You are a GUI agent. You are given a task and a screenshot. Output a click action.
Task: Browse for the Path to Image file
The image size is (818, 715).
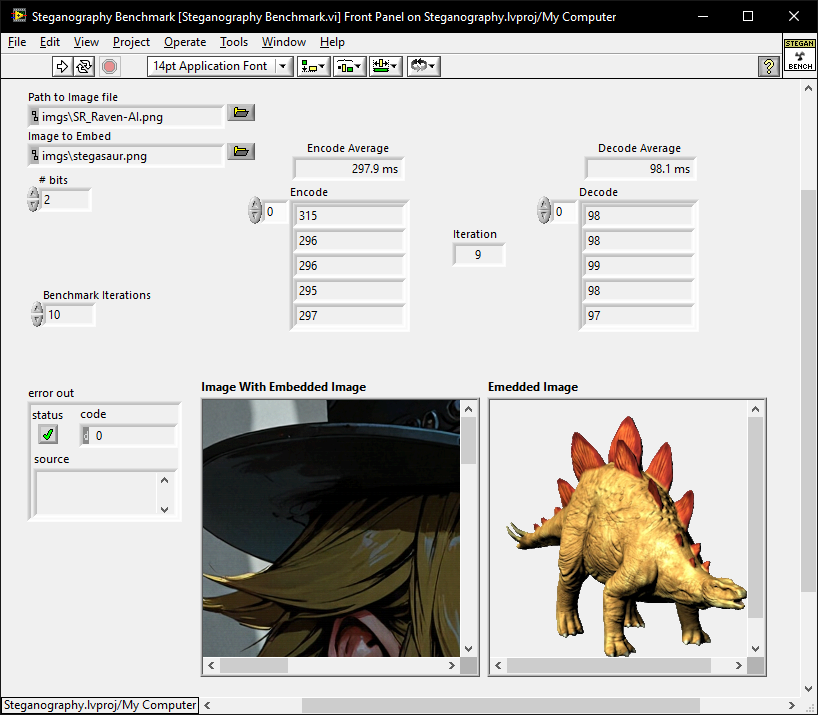tap(241, 113)
